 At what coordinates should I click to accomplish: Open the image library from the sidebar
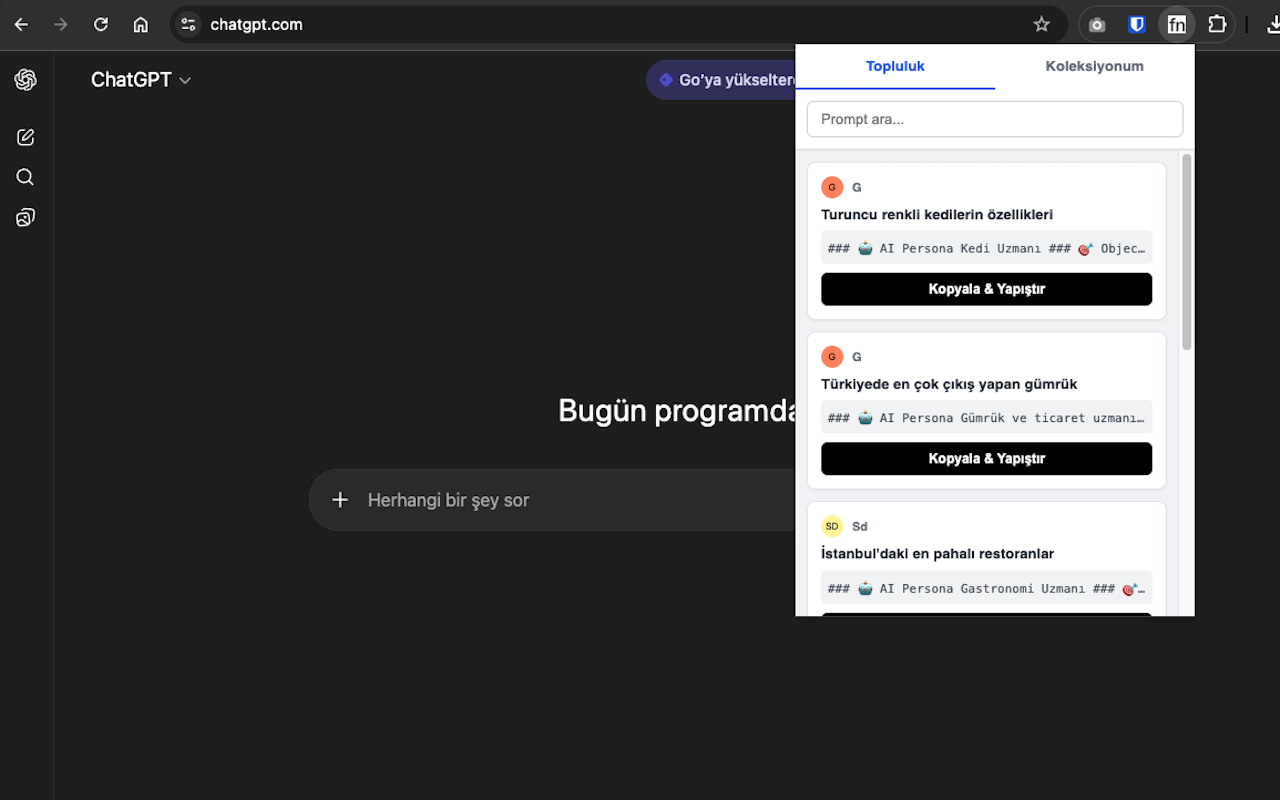coord(25,217)
